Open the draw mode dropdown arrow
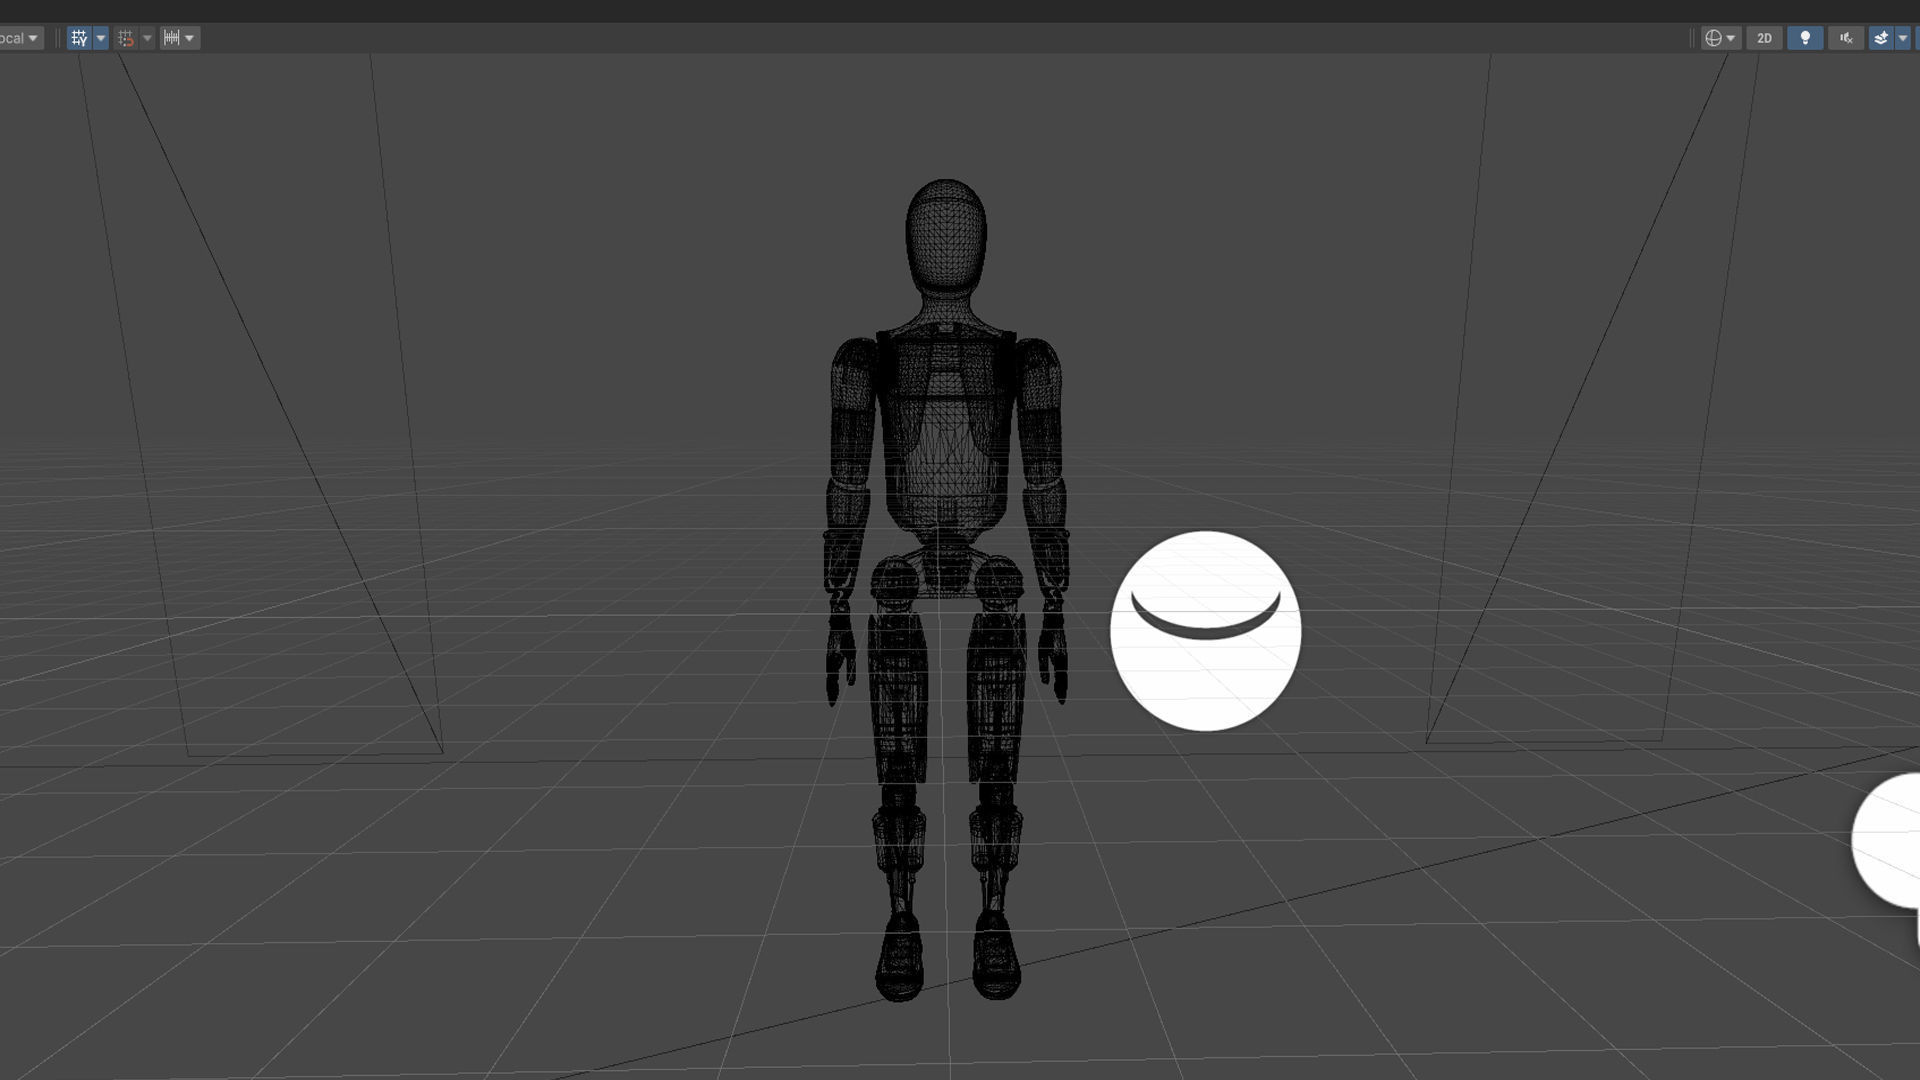This screenshot has height=1080, width=1920. tap(1731, 38)
